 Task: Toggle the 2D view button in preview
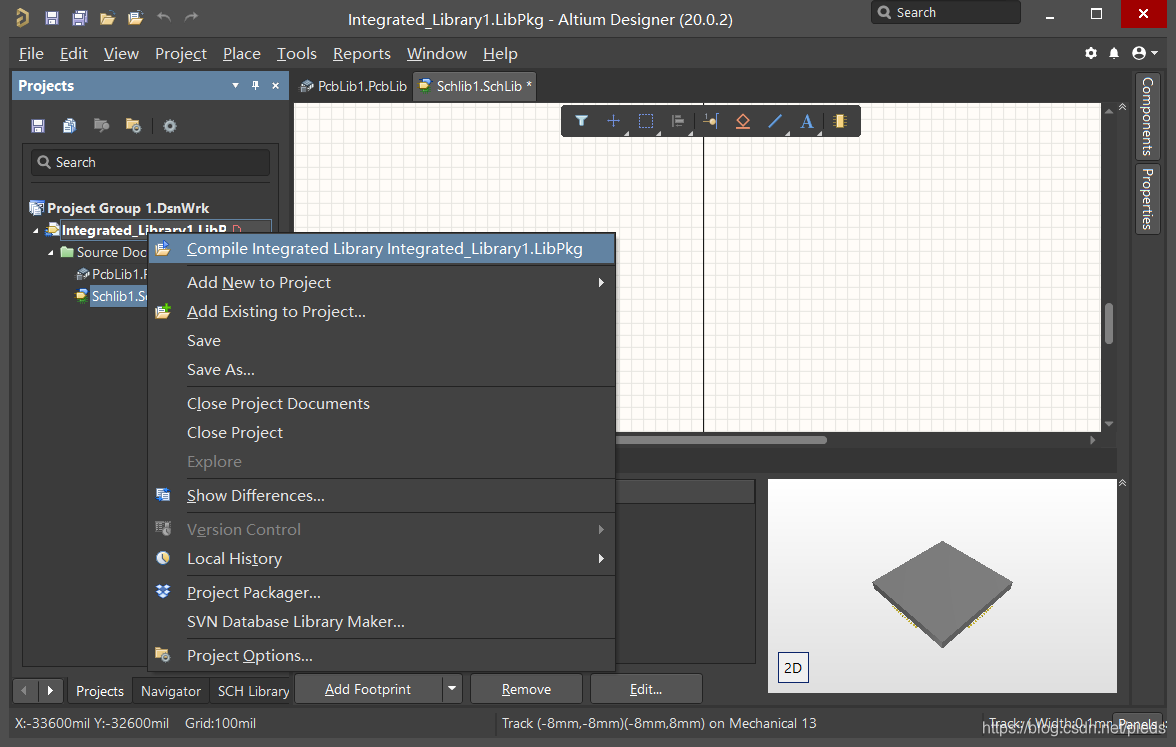click(x=792, y=668)
